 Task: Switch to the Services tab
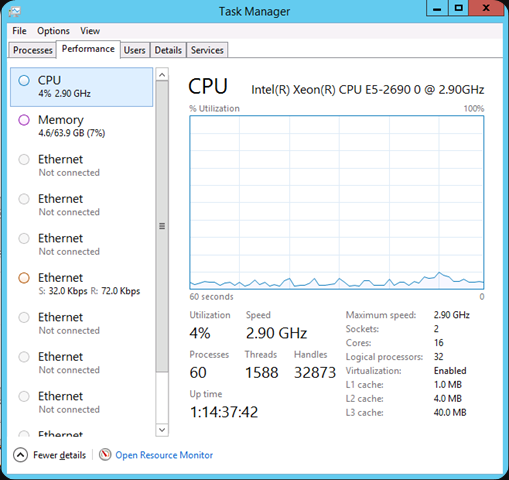(x=207, y=50)
